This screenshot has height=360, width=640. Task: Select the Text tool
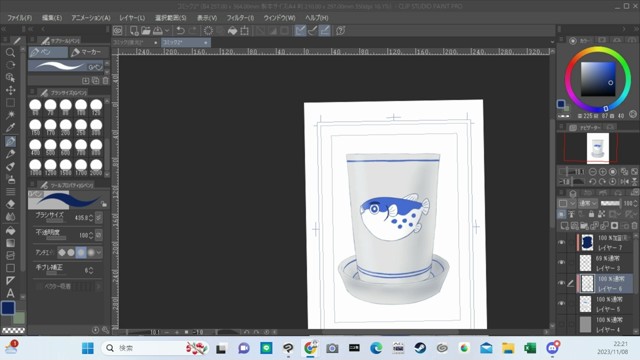click(10, 293)
